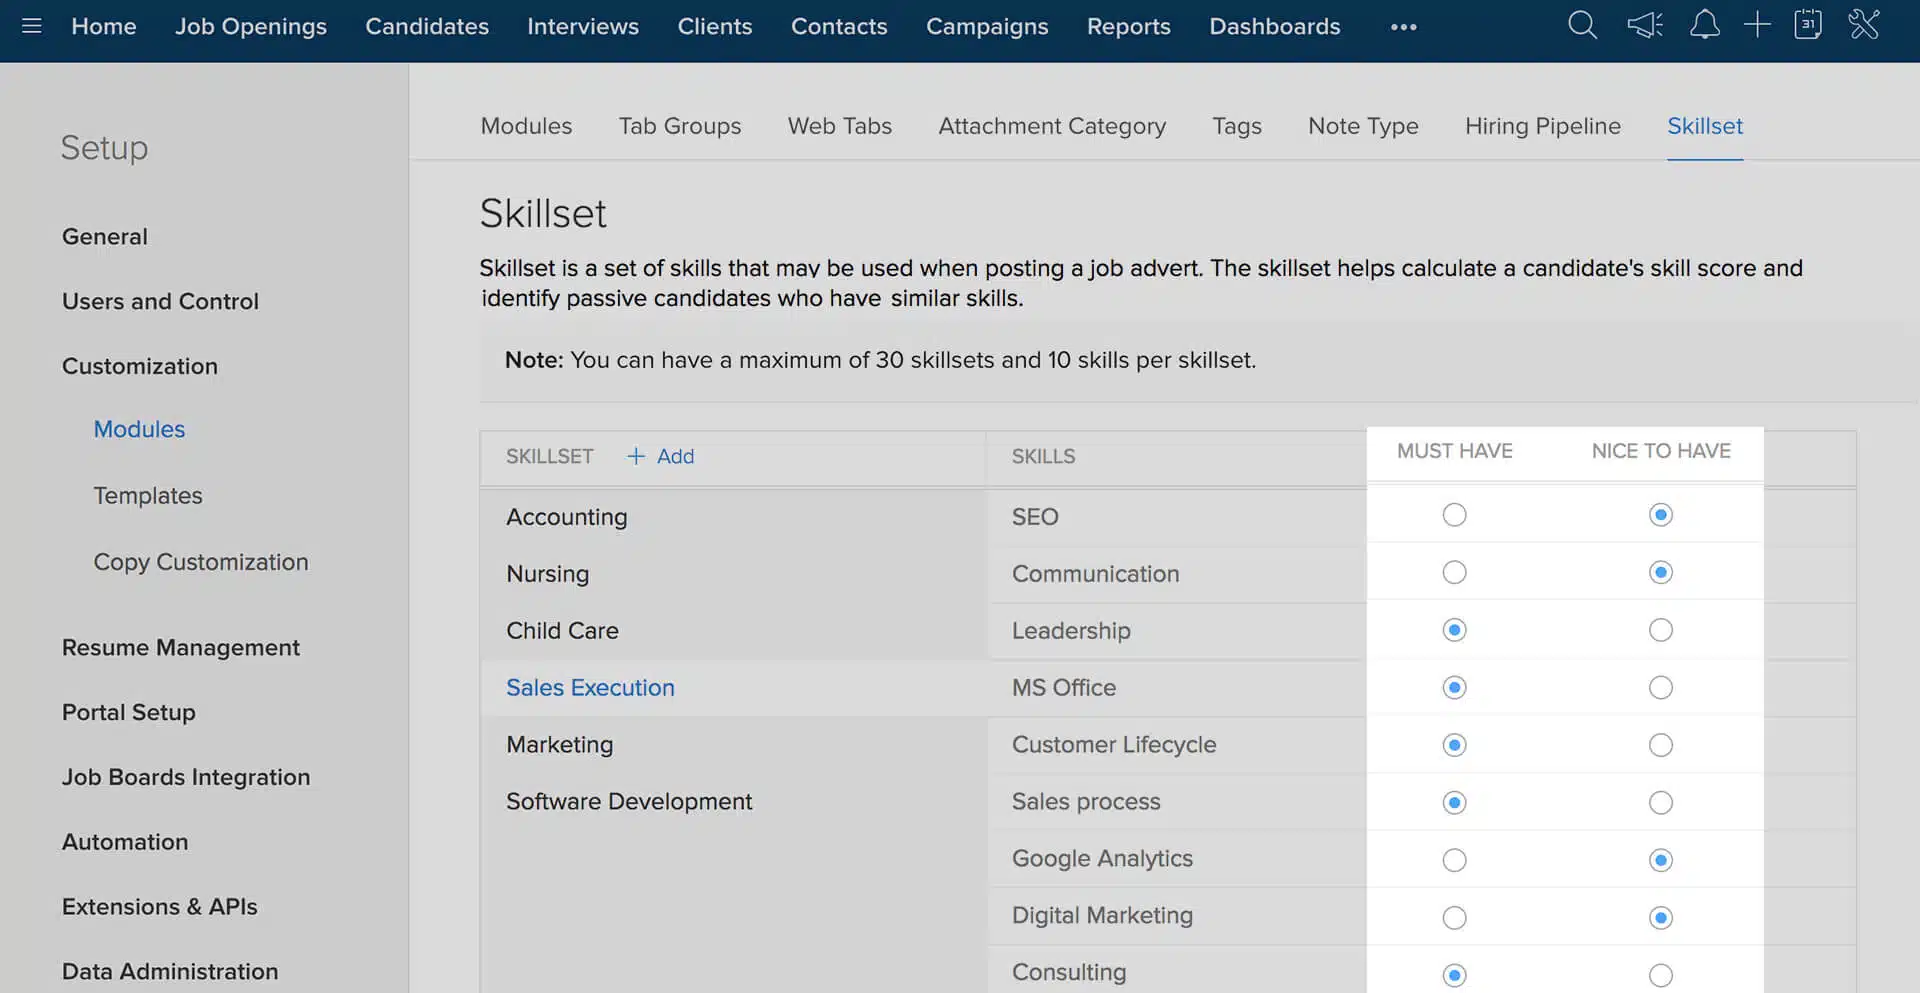Viewport: 1920px width, 993px height.
Task: Click the setup tools icon
Action: click(1865, 25)
